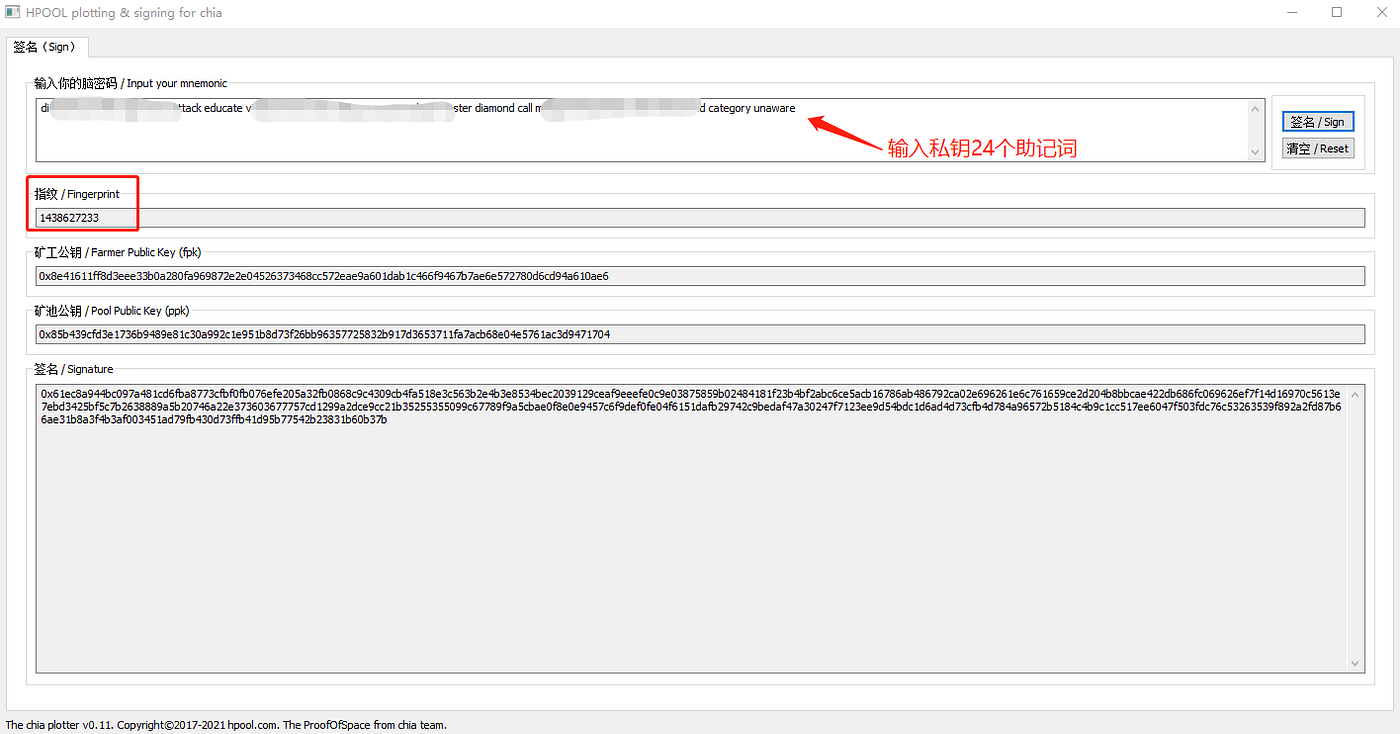Click the Farmer Public Key value field
Screen dimensions: 1400x734
pos(700,276)
